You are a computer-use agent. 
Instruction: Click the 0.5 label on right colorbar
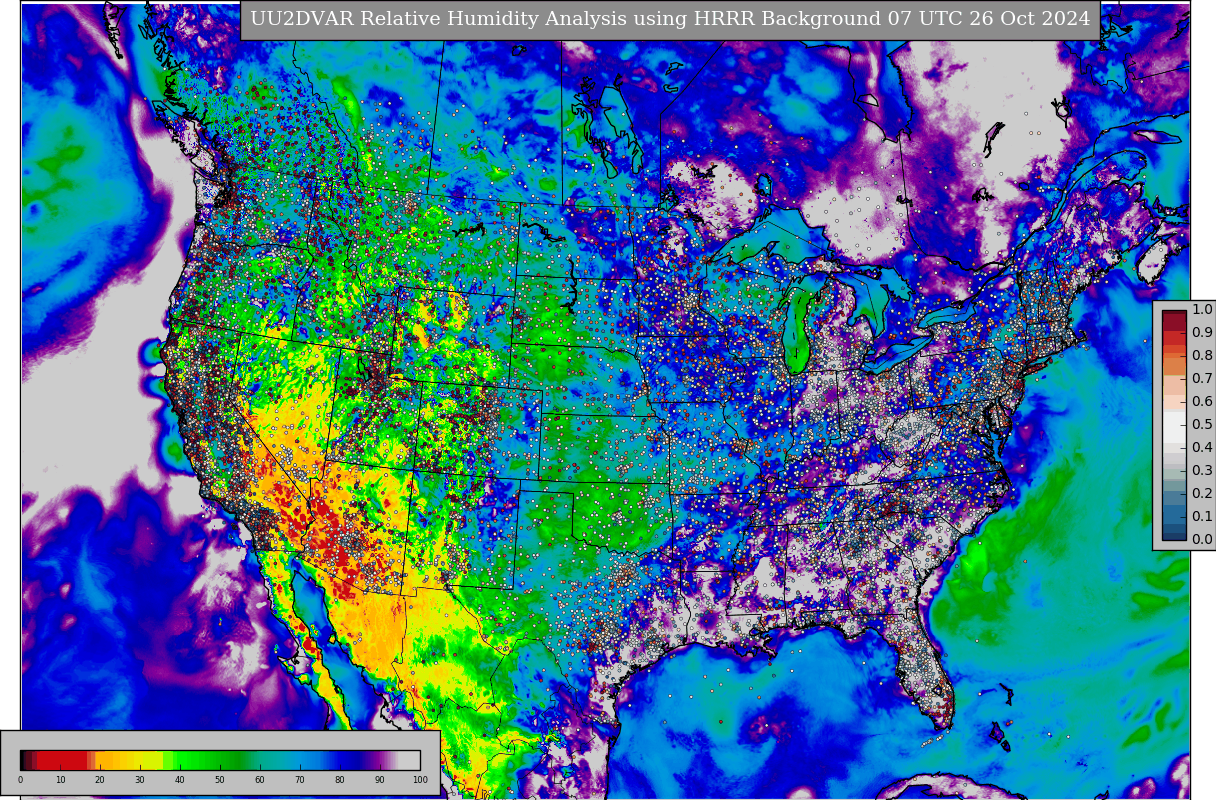[1202, 424]
